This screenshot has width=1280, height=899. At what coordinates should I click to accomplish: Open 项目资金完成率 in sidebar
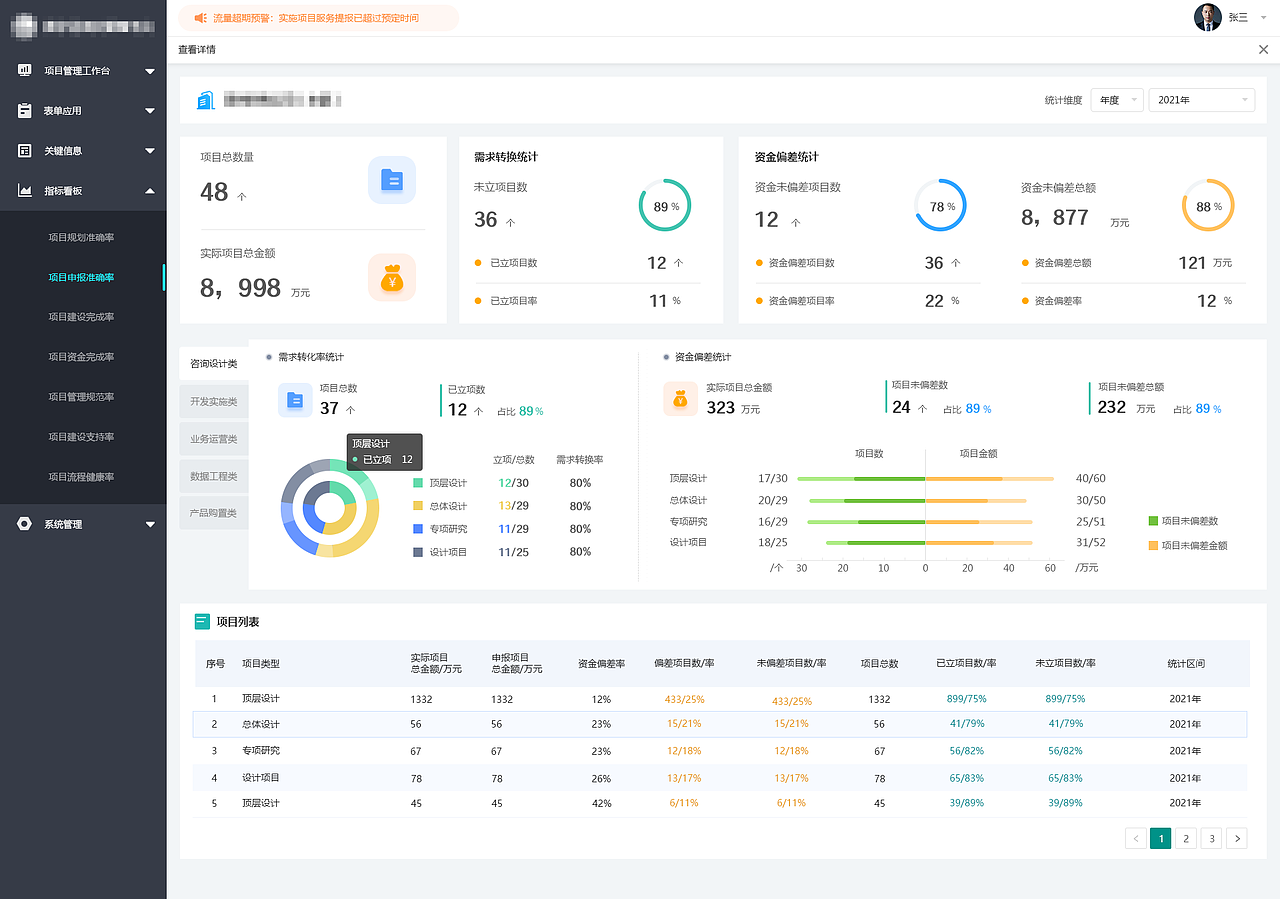(82, 357)
